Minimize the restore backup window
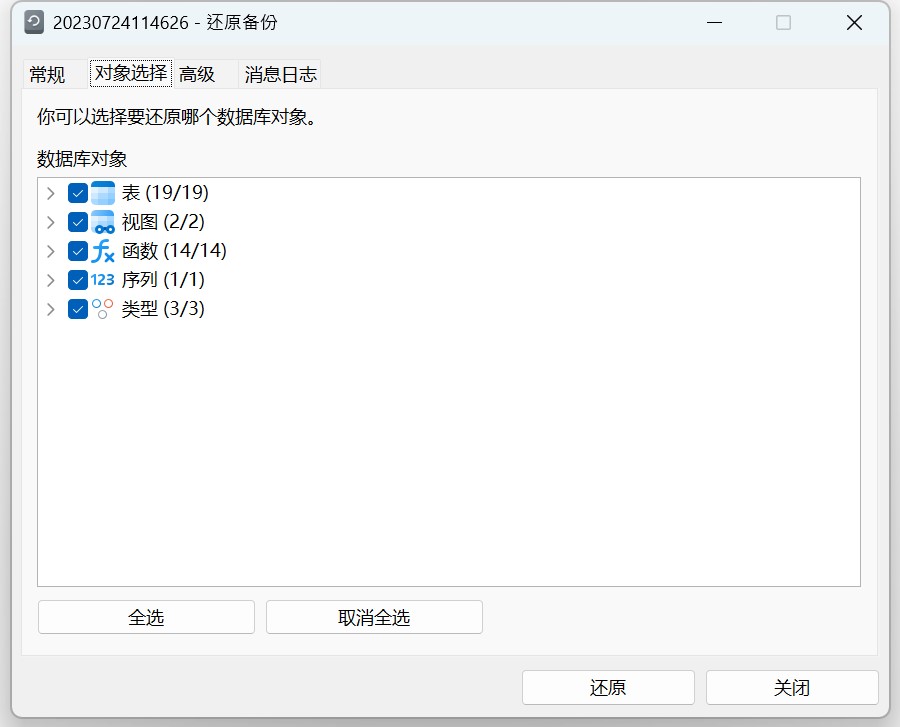Viewport: 900px width, 727px height. tap(715, 23)
